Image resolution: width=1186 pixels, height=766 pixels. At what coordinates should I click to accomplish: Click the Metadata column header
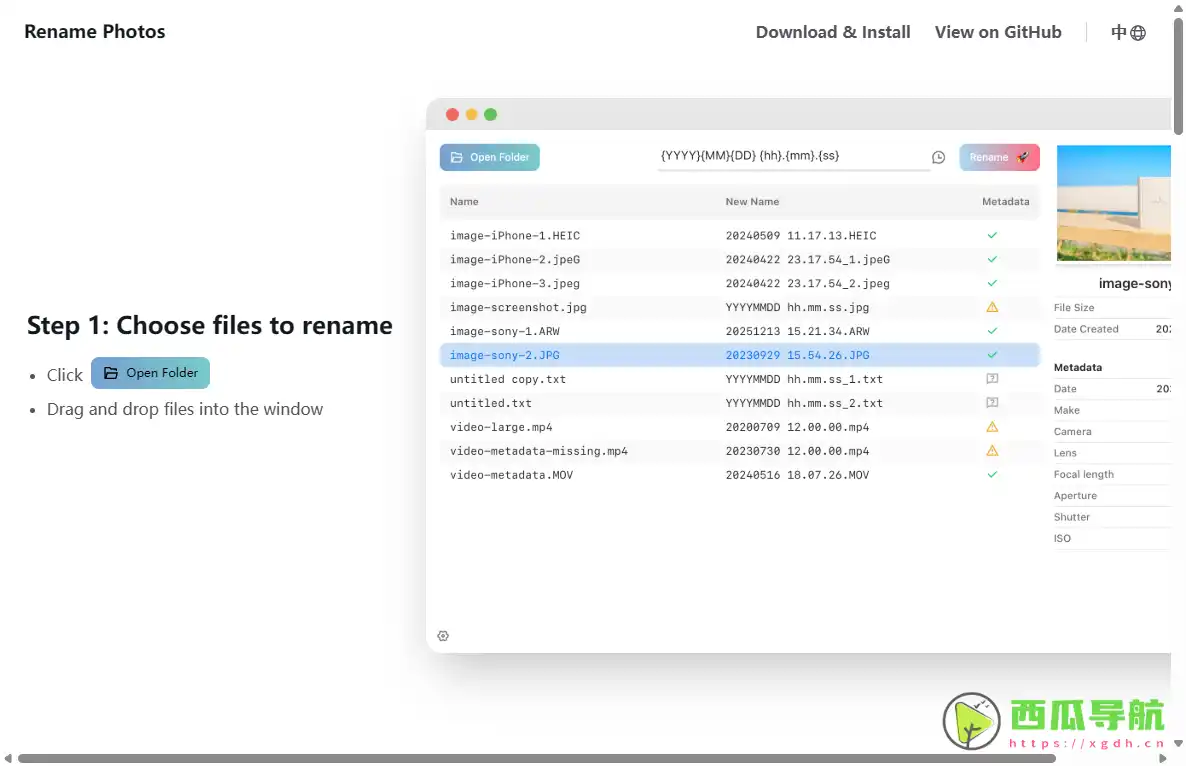[x=1005, y=202]
